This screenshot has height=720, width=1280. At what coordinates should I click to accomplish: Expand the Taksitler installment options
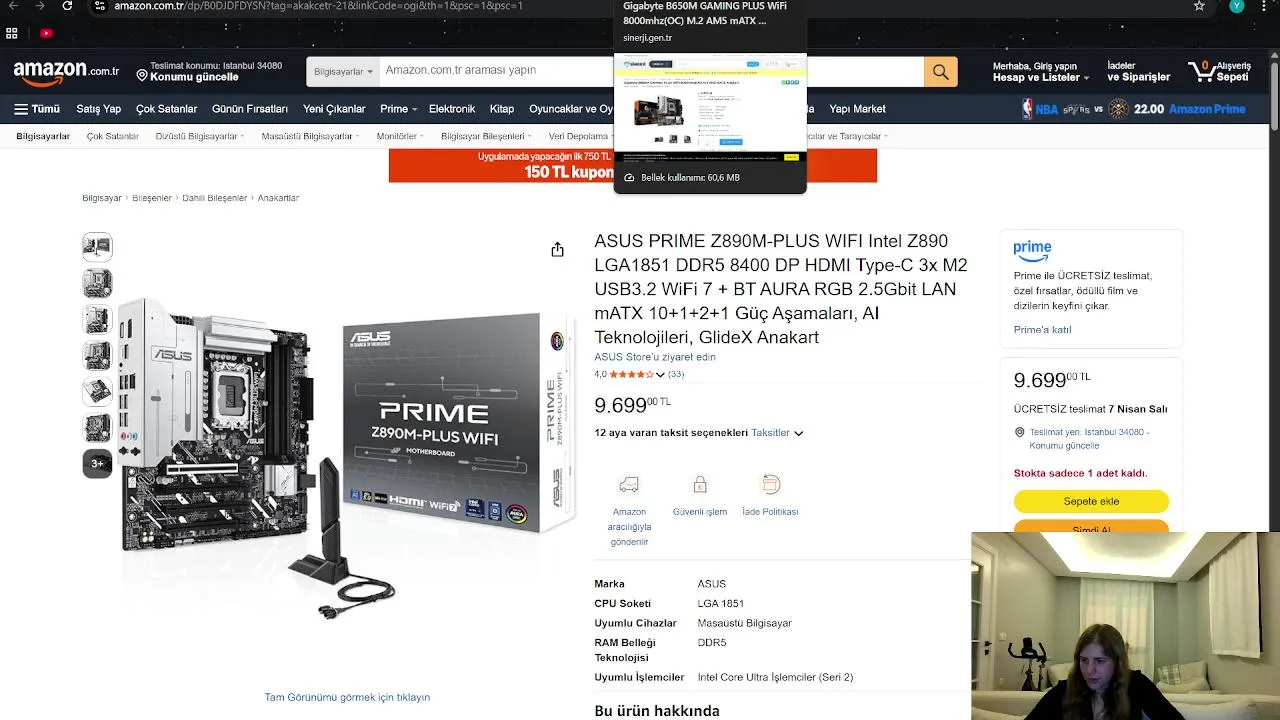pos(777,433)
